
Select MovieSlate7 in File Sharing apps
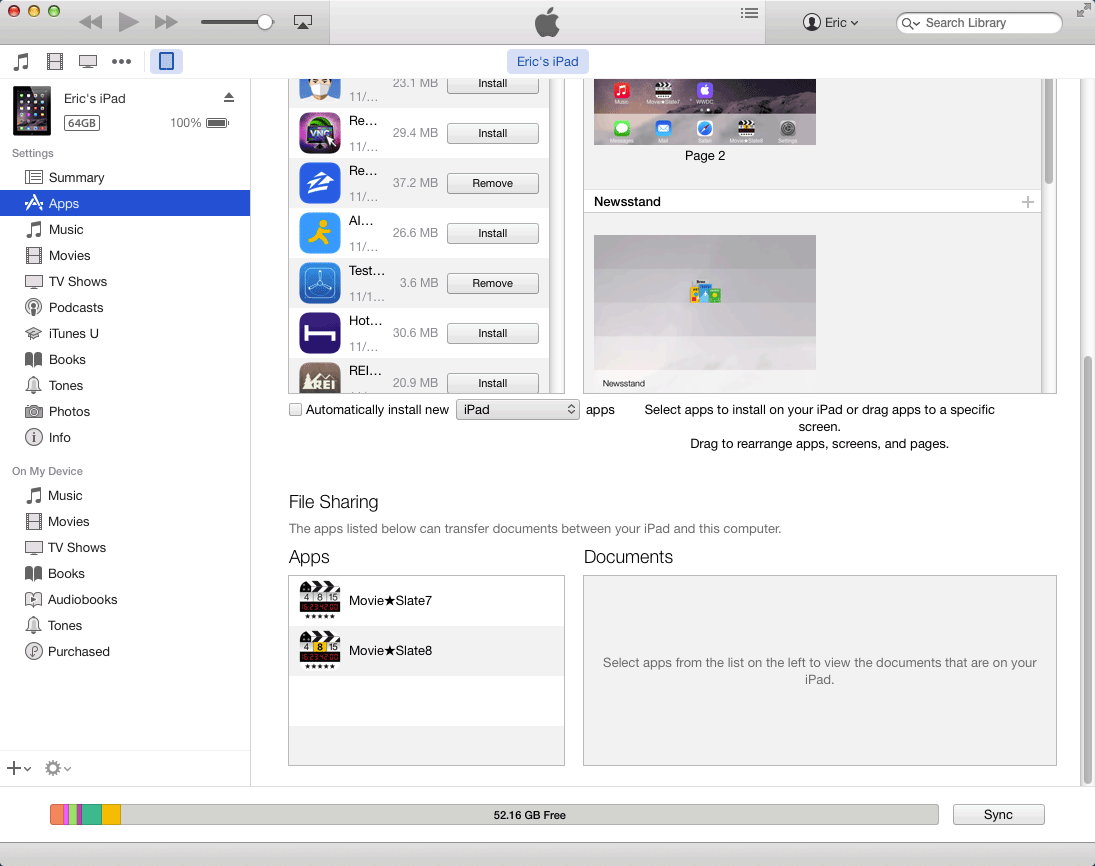coord(390,601)
